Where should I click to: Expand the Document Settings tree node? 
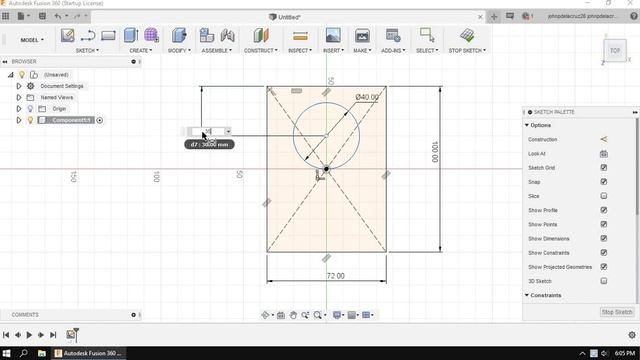(x=18, y=86)
